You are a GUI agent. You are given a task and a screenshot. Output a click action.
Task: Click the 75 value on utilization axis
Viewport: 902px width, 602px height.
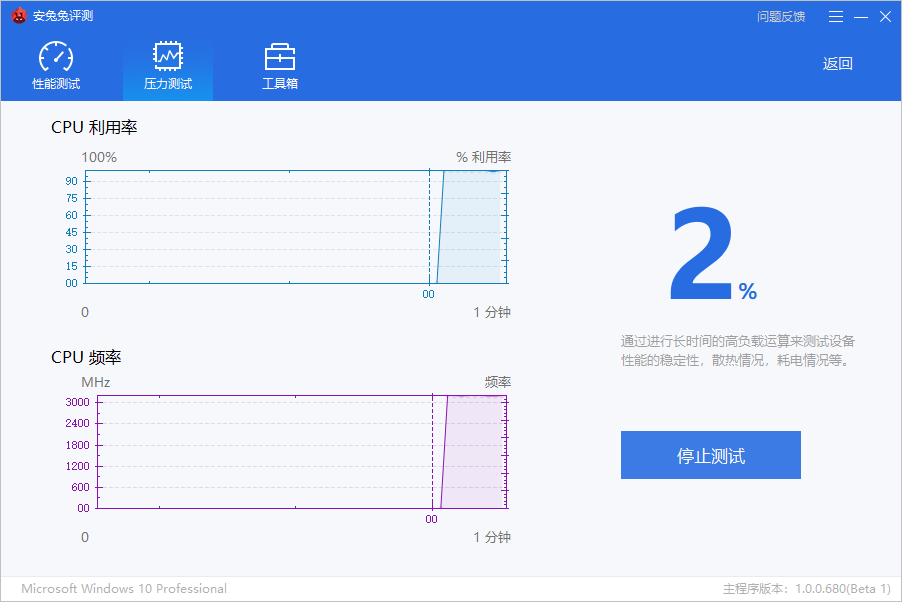[71, 198]
